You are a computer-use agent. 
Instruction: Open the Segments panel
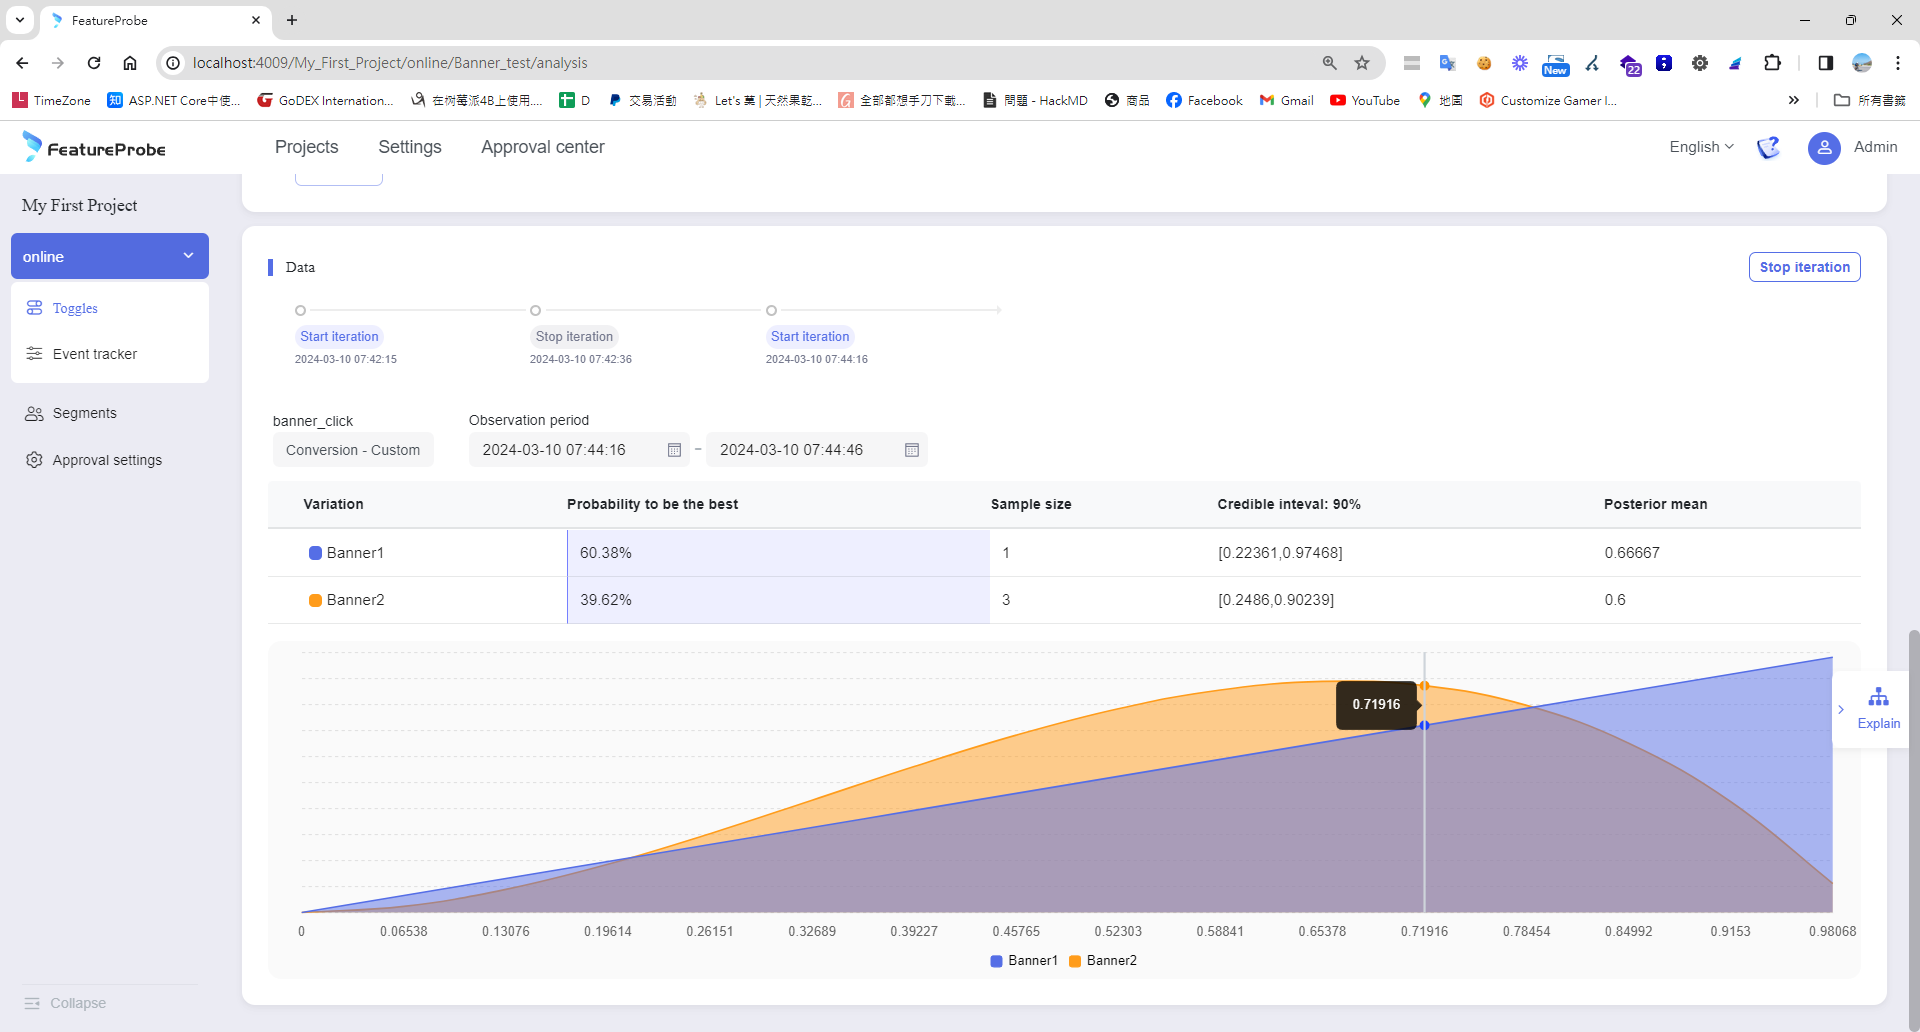pyautogui.click(x=83, y=413)
